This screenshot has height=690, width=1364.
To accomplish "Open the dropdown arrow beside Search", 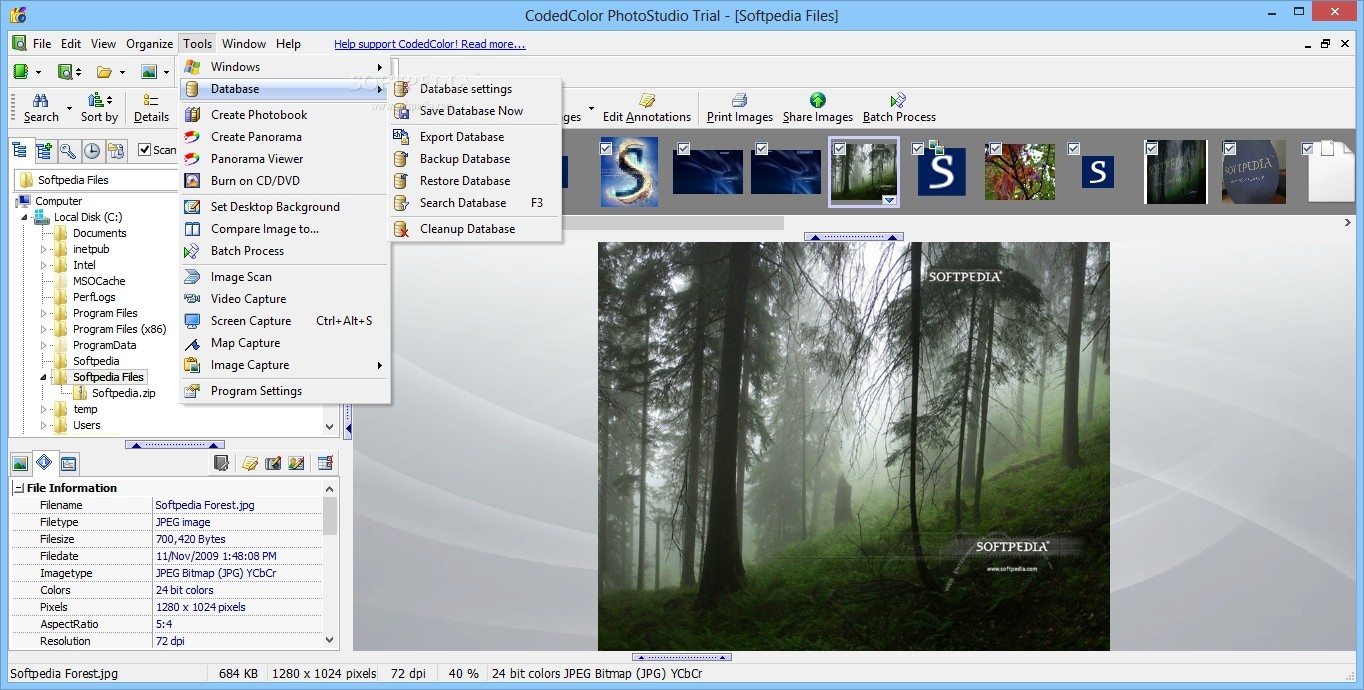I will 69,108.
